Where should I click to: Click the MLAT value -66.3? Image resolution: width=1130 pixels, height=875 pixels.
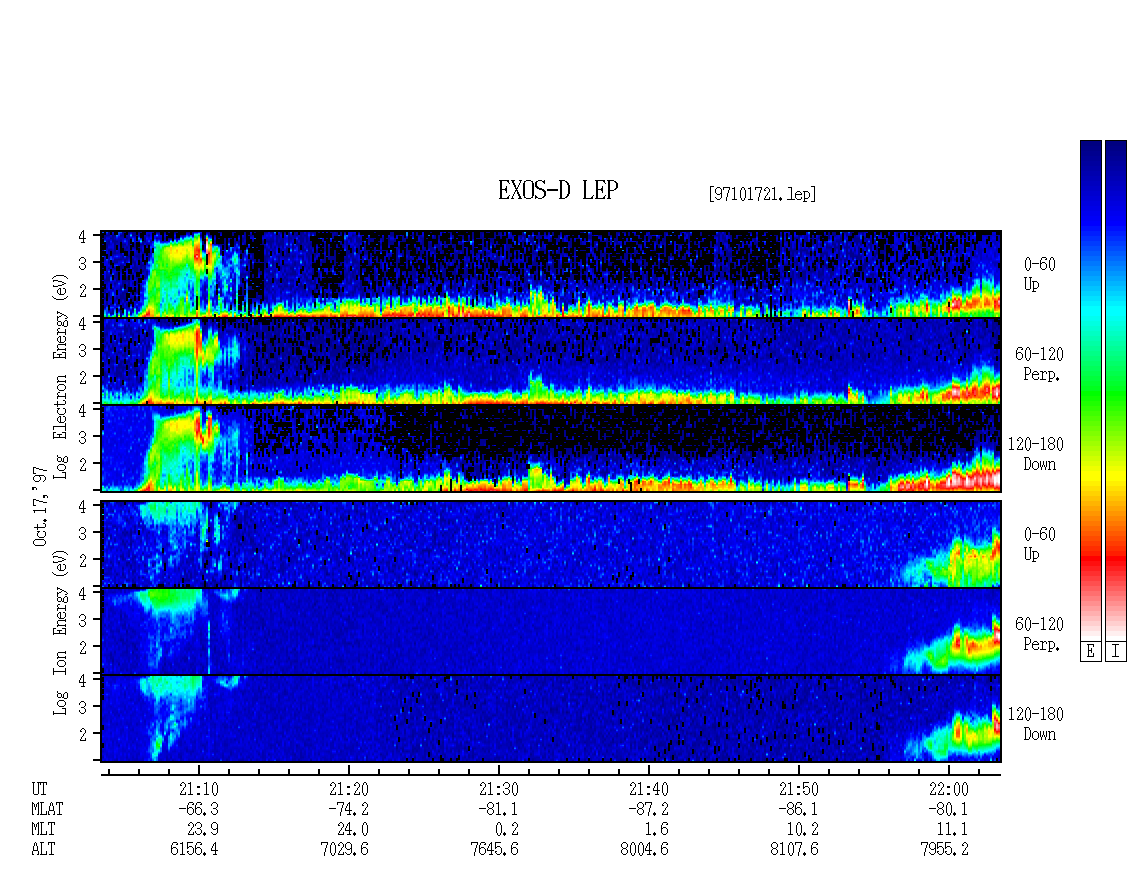(197, 809)
